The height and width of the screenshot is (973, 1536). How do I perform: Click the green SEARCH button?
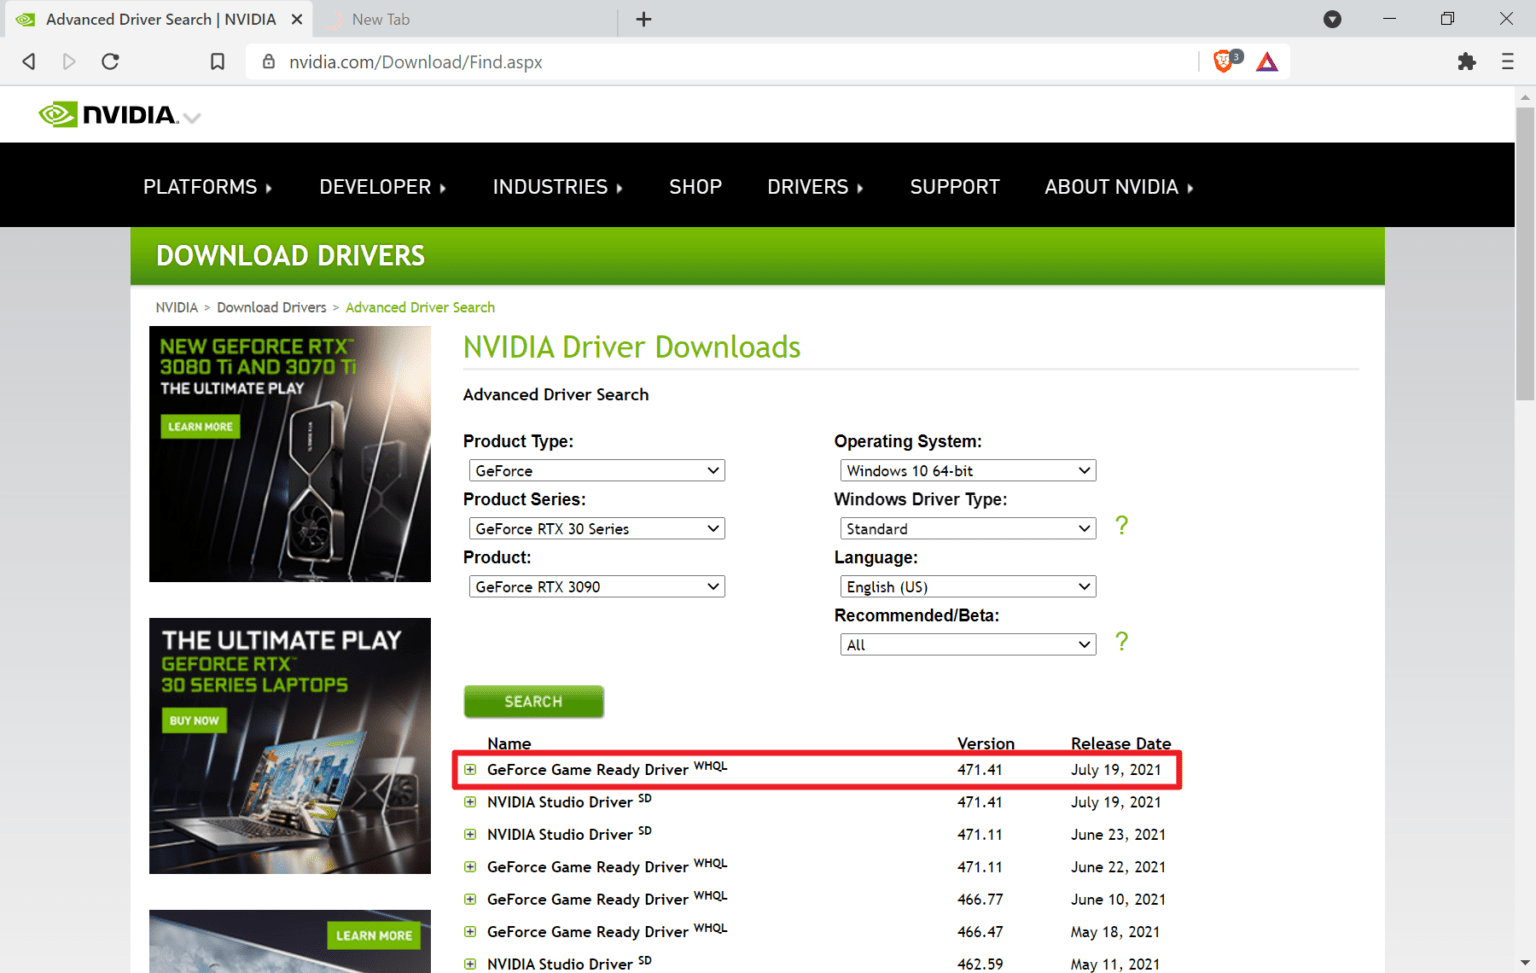(x=533, y=702)
